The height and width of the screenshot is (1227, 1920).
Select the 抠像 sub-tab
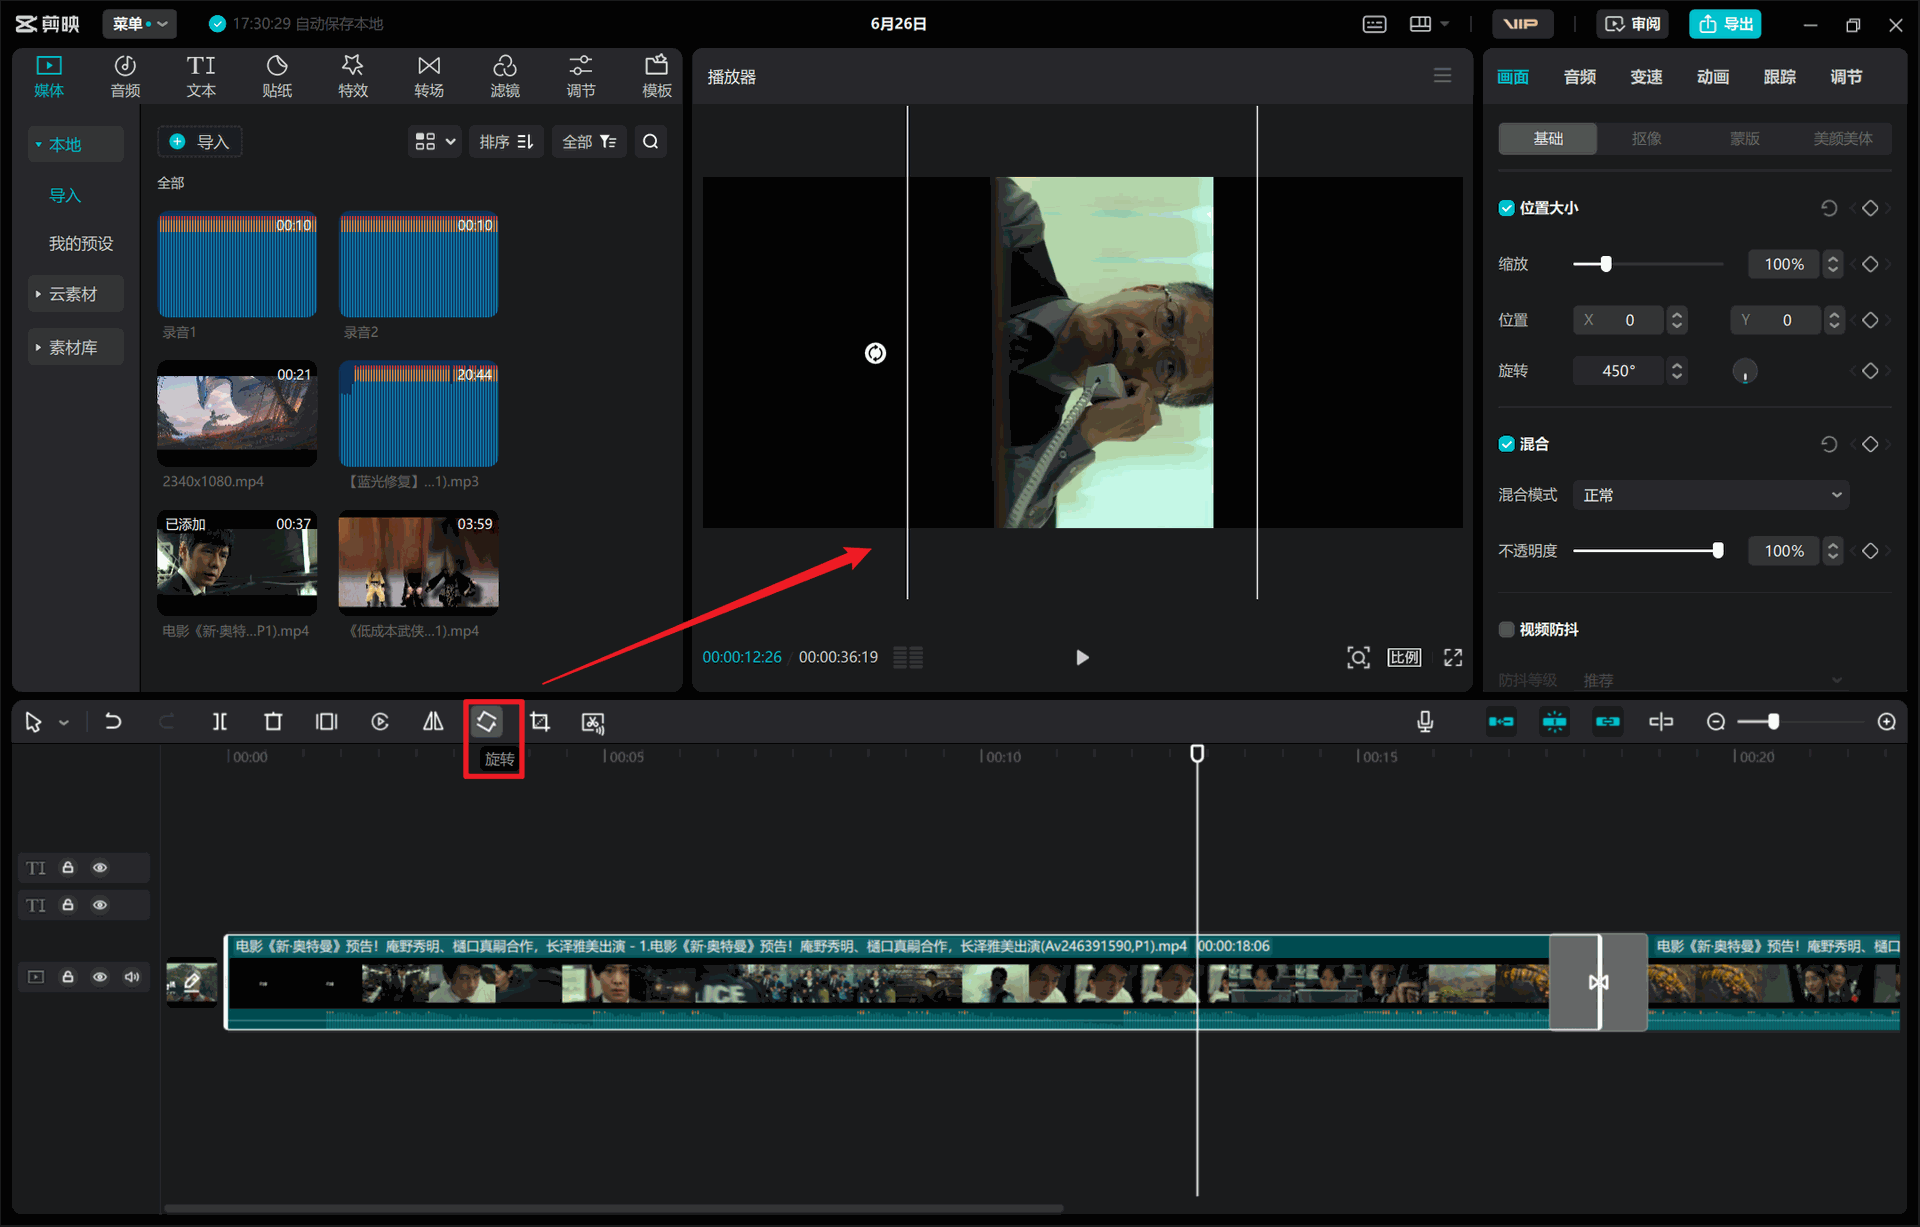[1646, 139]
